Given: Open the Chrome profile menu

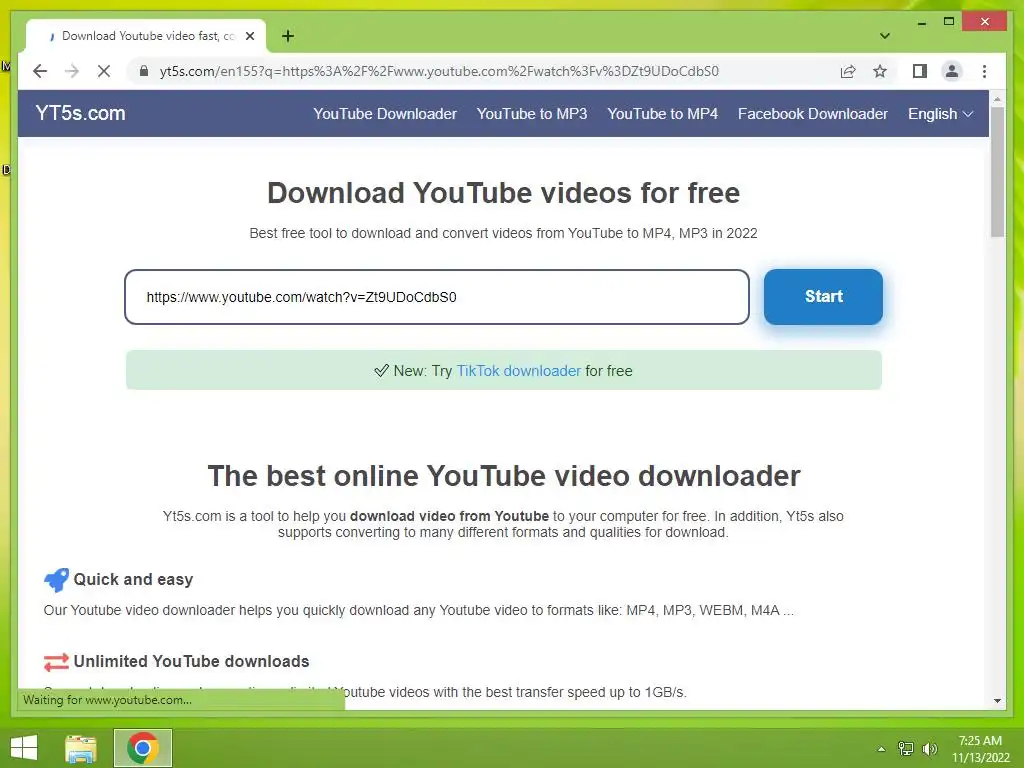Looking at the screenshot, I should [952, 71].
